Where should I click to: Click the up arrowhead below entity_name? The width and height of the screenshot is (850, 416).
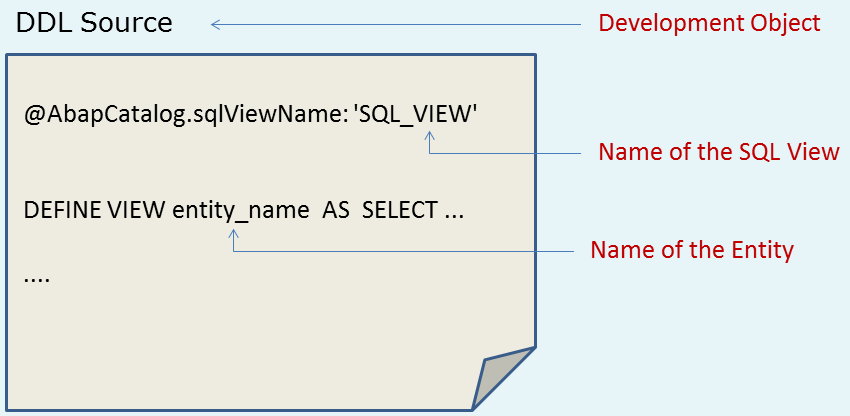(x=234, y=235)
